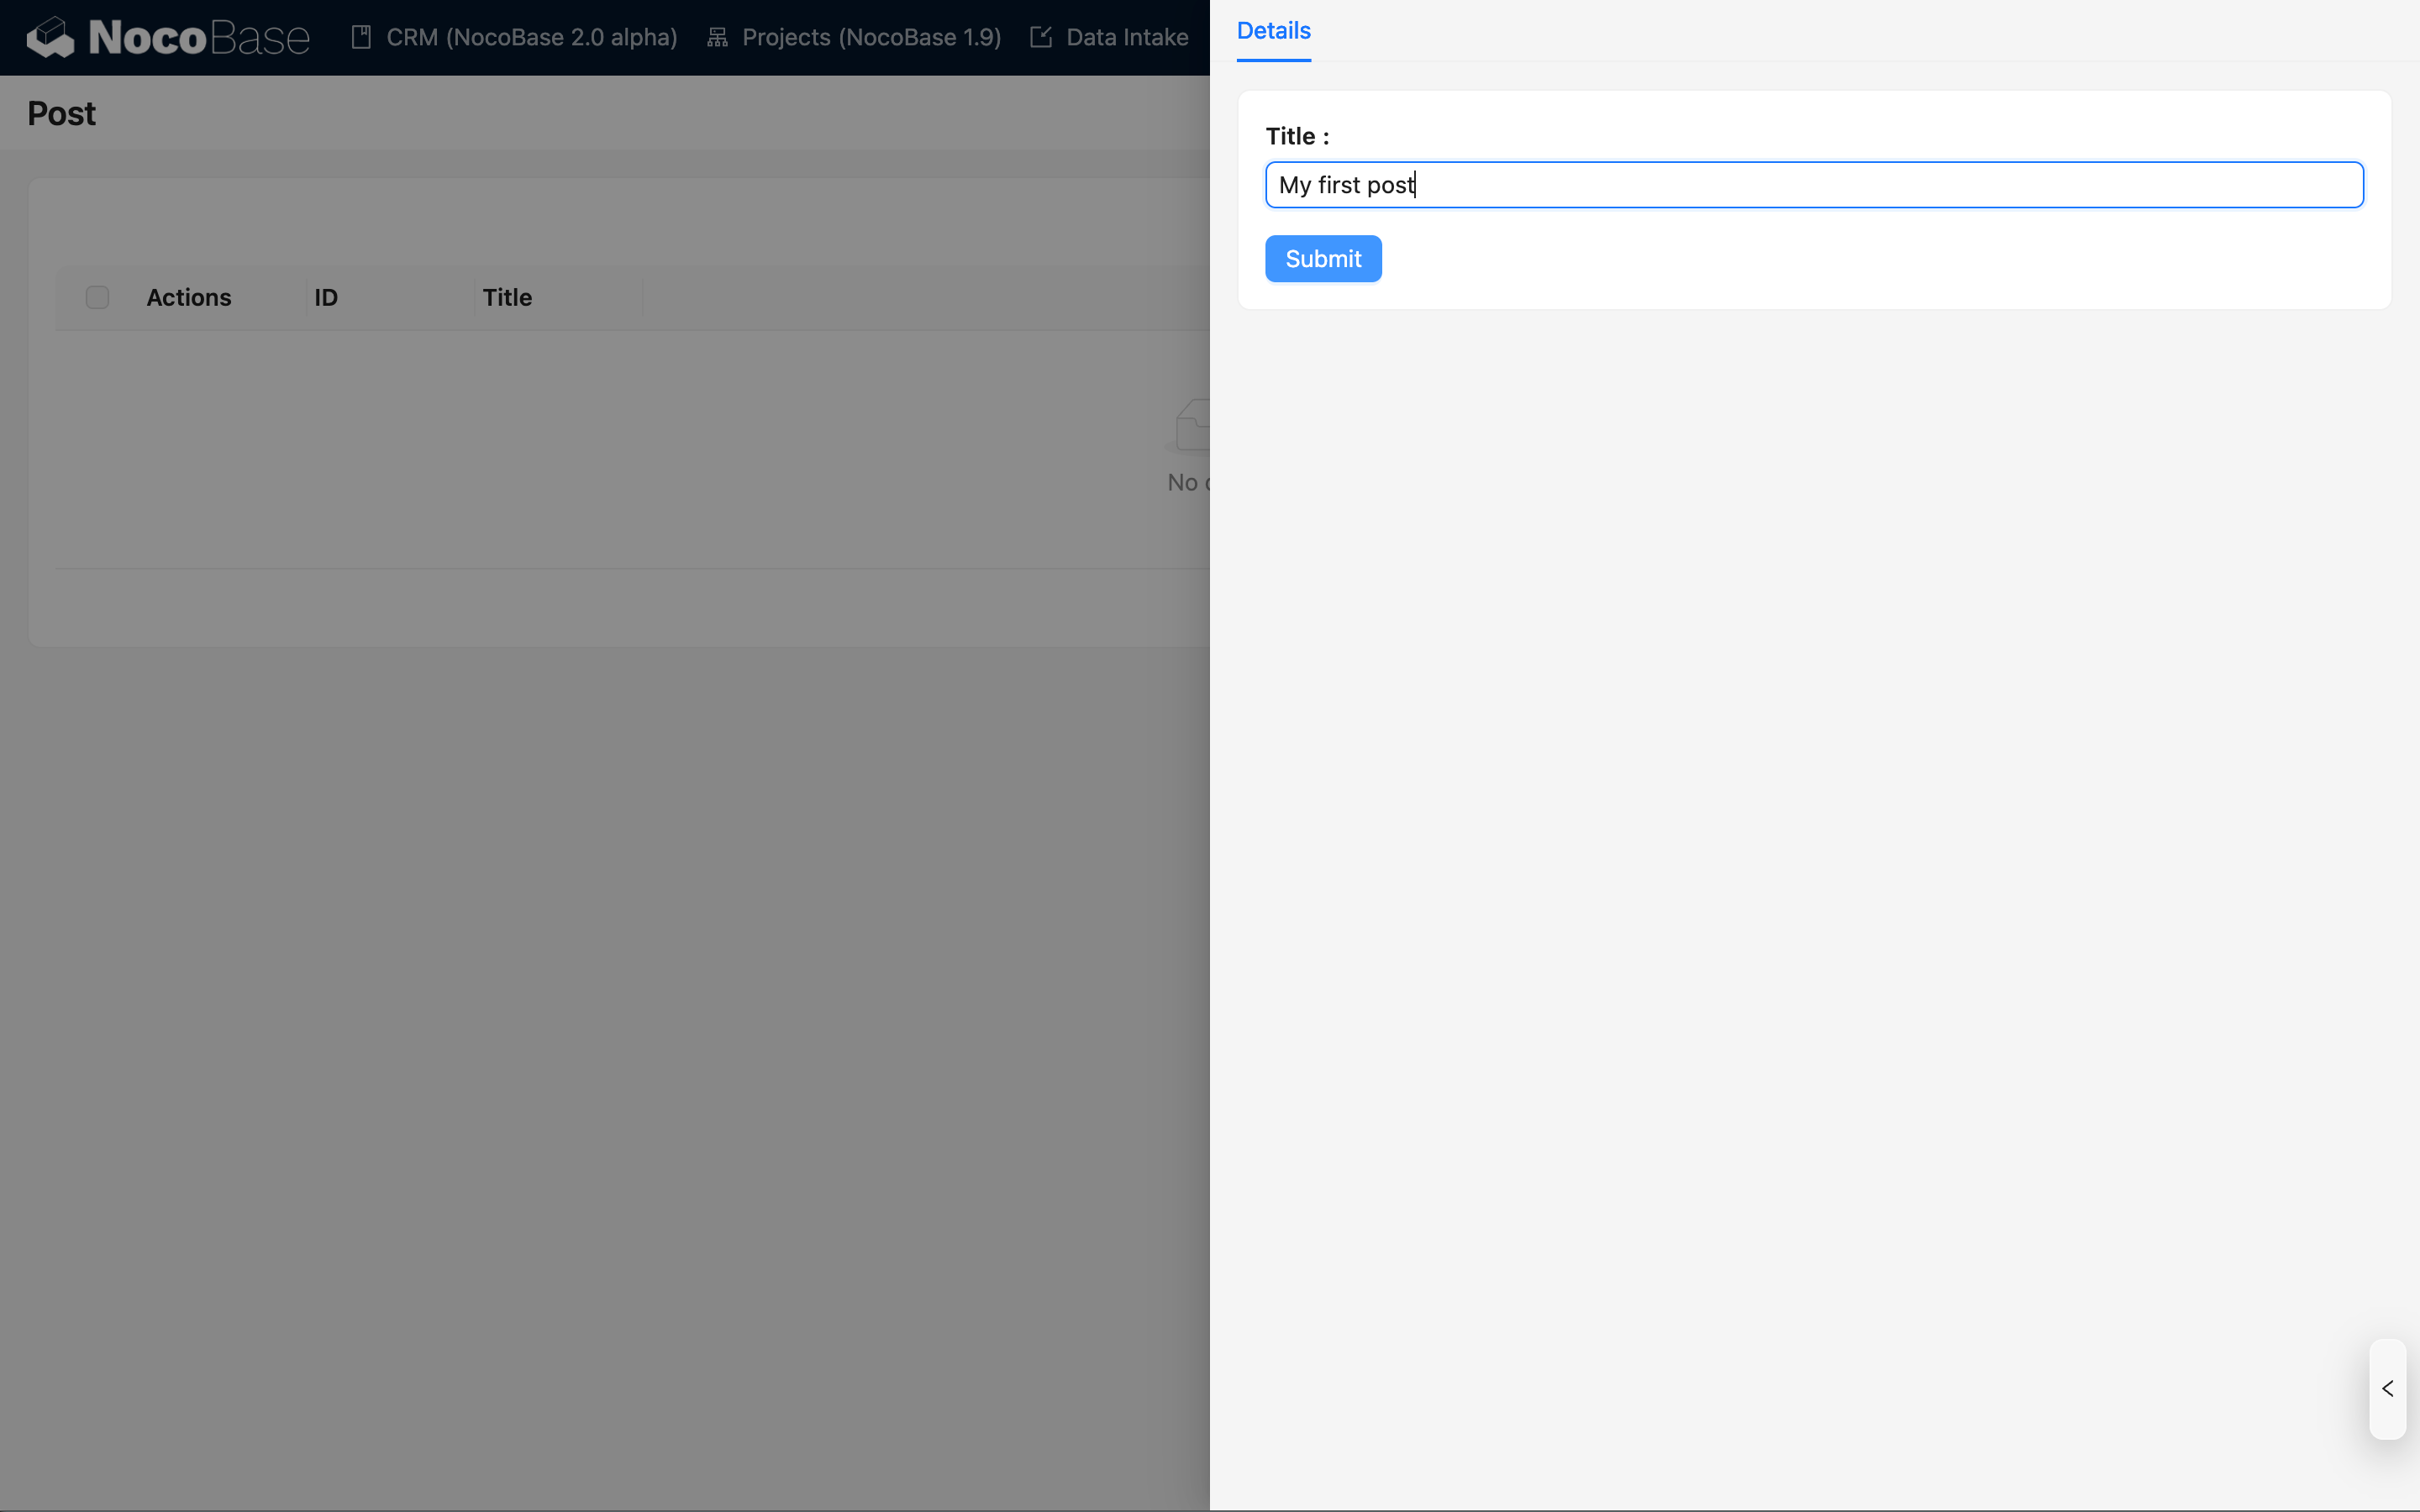Click the sitemap icon beside Projects
The height and width of the screenshot is (1512, 2420).
717,37
